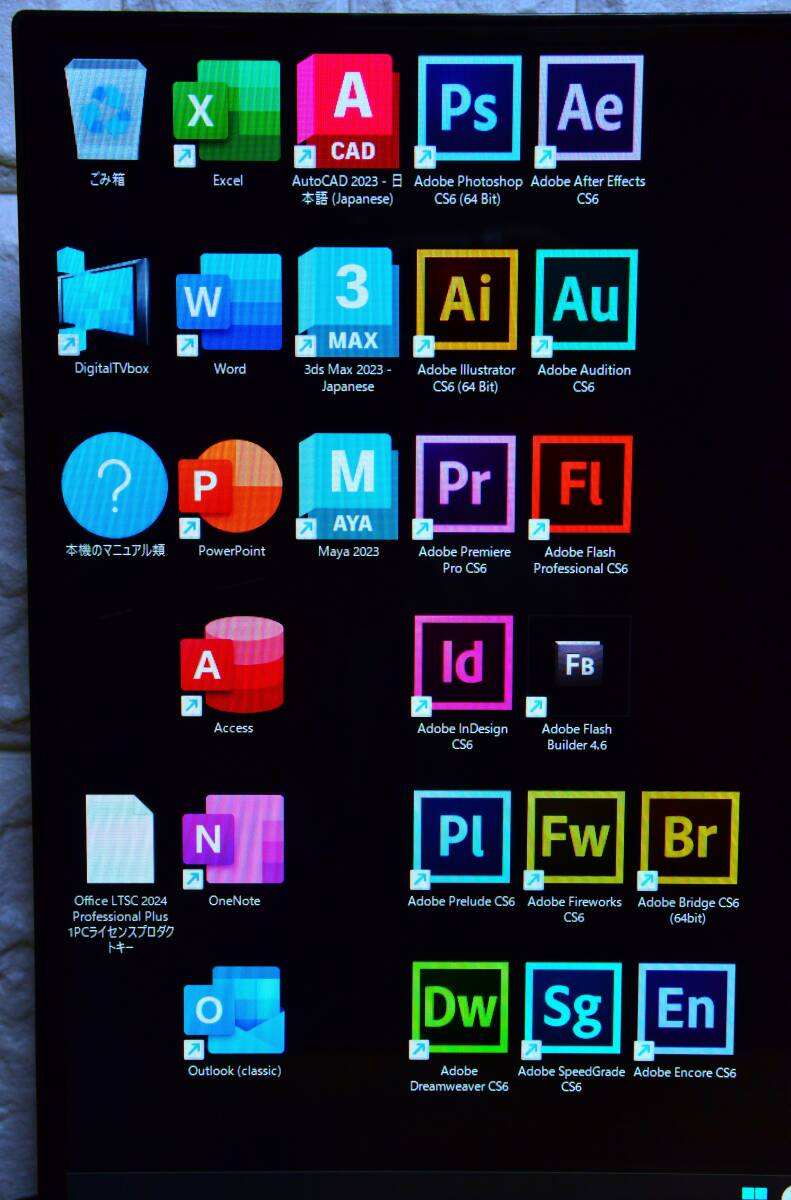The height and width of the screenshot is (1200, 791).
Task: Open Adobe Bridge CS6 (64bit) icon
Action: 689,839
